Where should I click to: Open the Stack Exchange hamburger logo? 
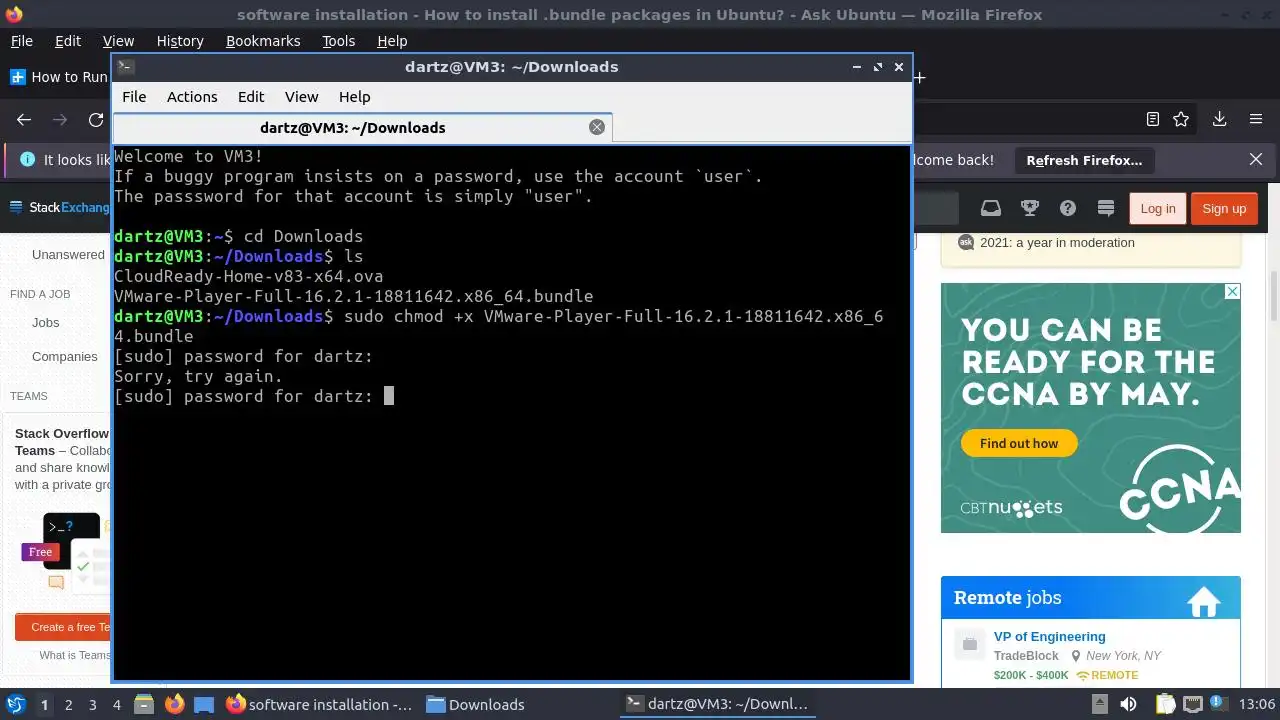point(16,208)
